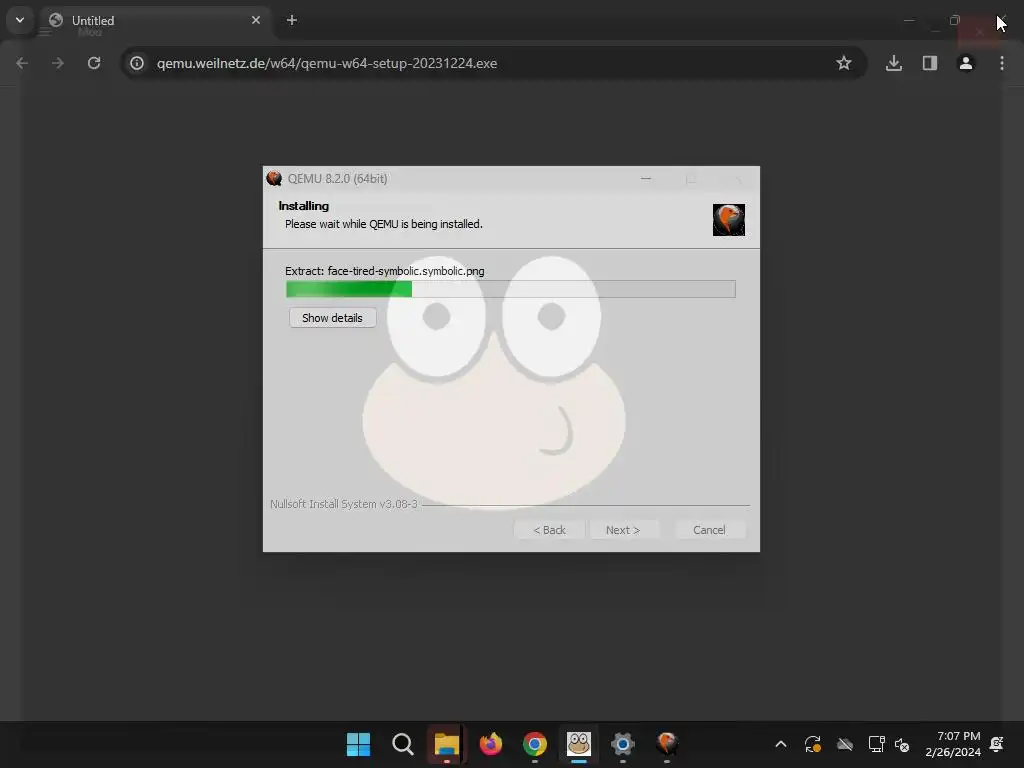Image resolution: width=1024 pixels, height=768 pixels.
Task: Close the Untitled tab
Action: click(x=256, y=20)
